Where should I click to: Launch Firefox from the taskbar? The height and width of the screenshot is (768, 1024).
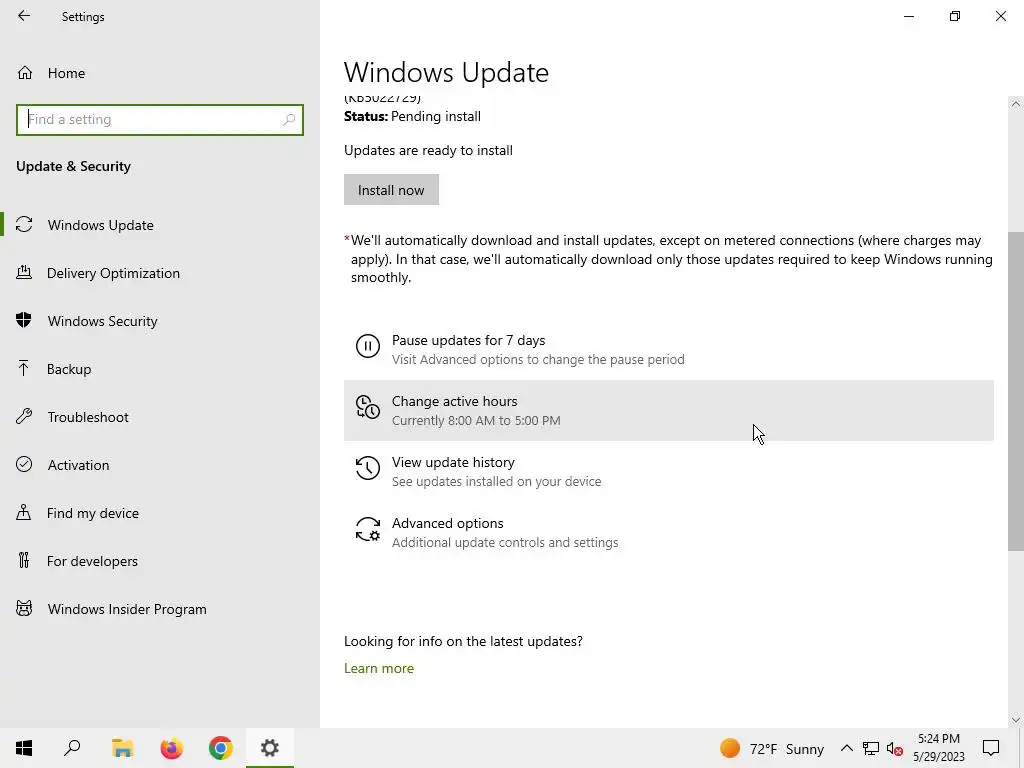pos(172,748)
